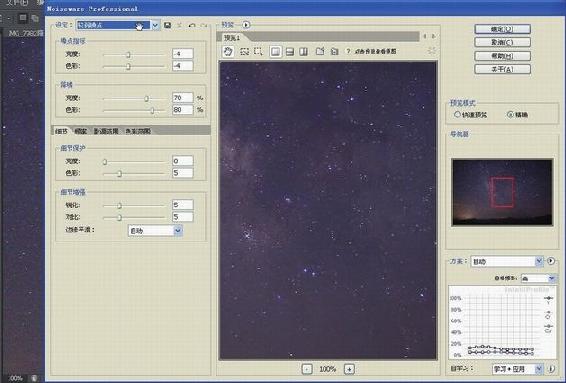Open the 学习 + 应用 dropdown
The height and width of the screenshot is (383, 566).
[518, 369]
